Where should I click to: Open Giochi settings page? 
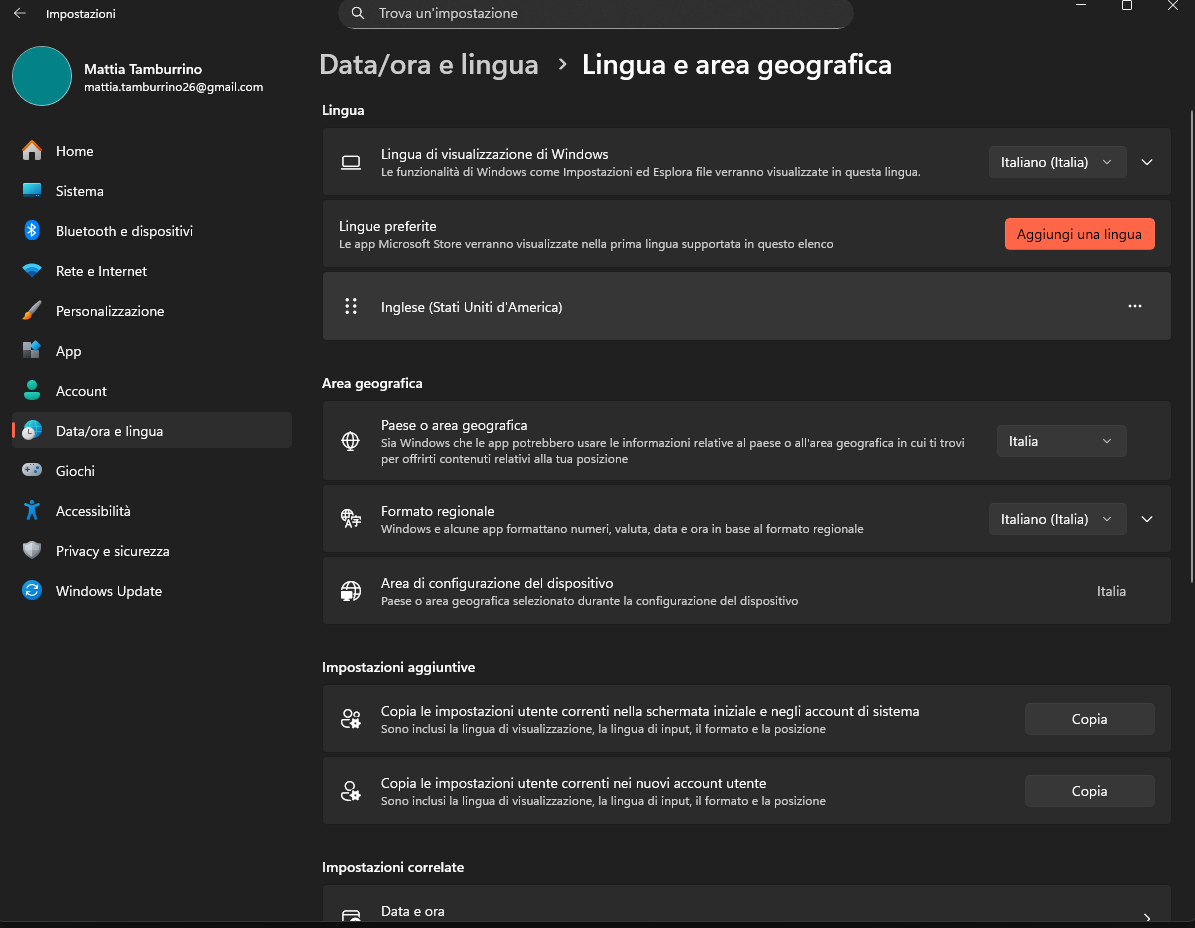[152, 470]
